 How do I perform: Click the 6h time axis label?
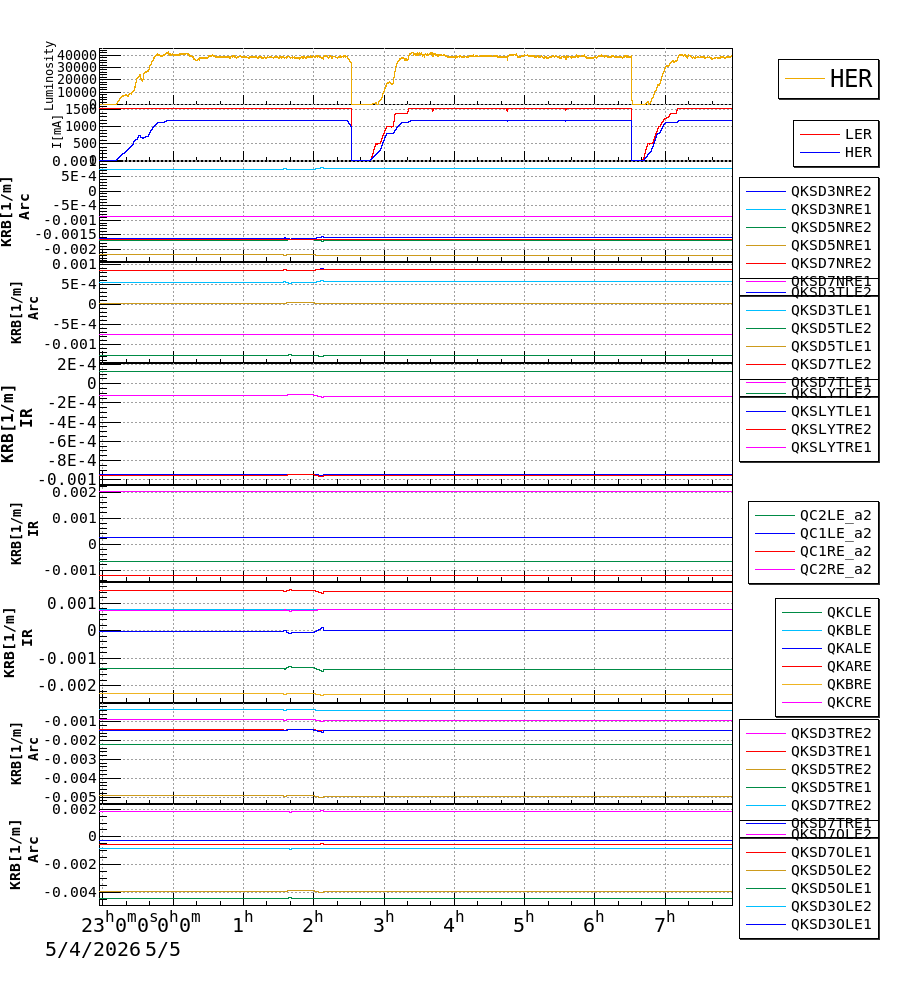pos(594,922)
